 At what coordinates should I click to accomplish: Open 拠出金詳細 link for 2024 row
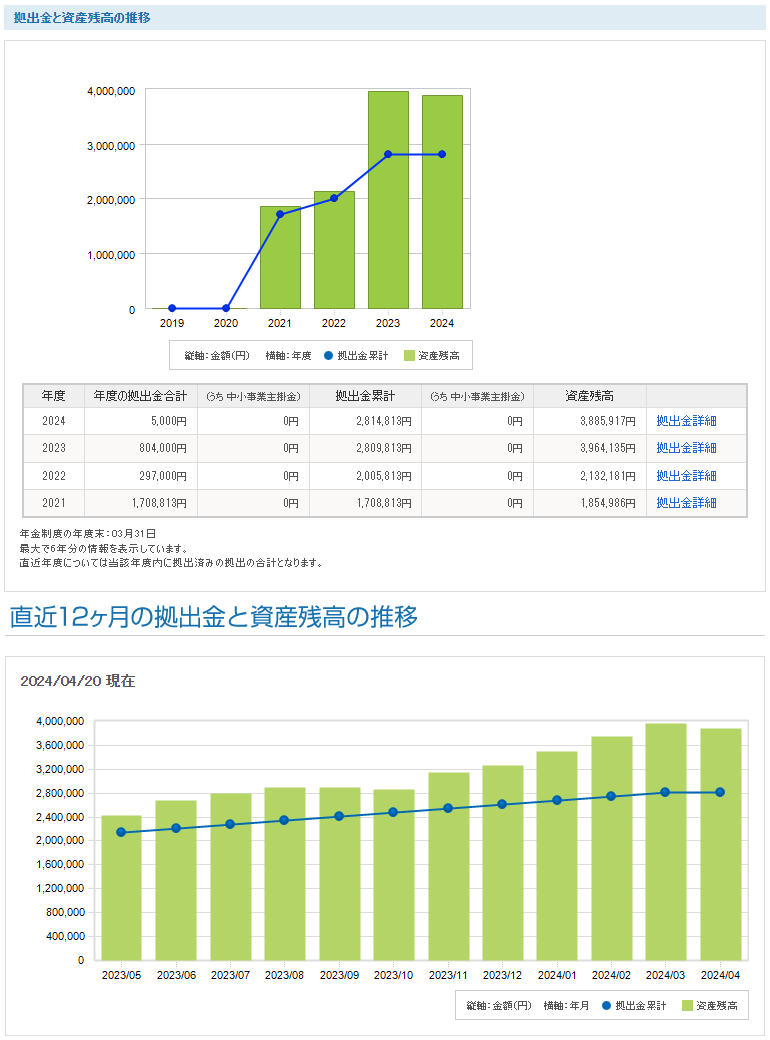click(x=686, y=421)
